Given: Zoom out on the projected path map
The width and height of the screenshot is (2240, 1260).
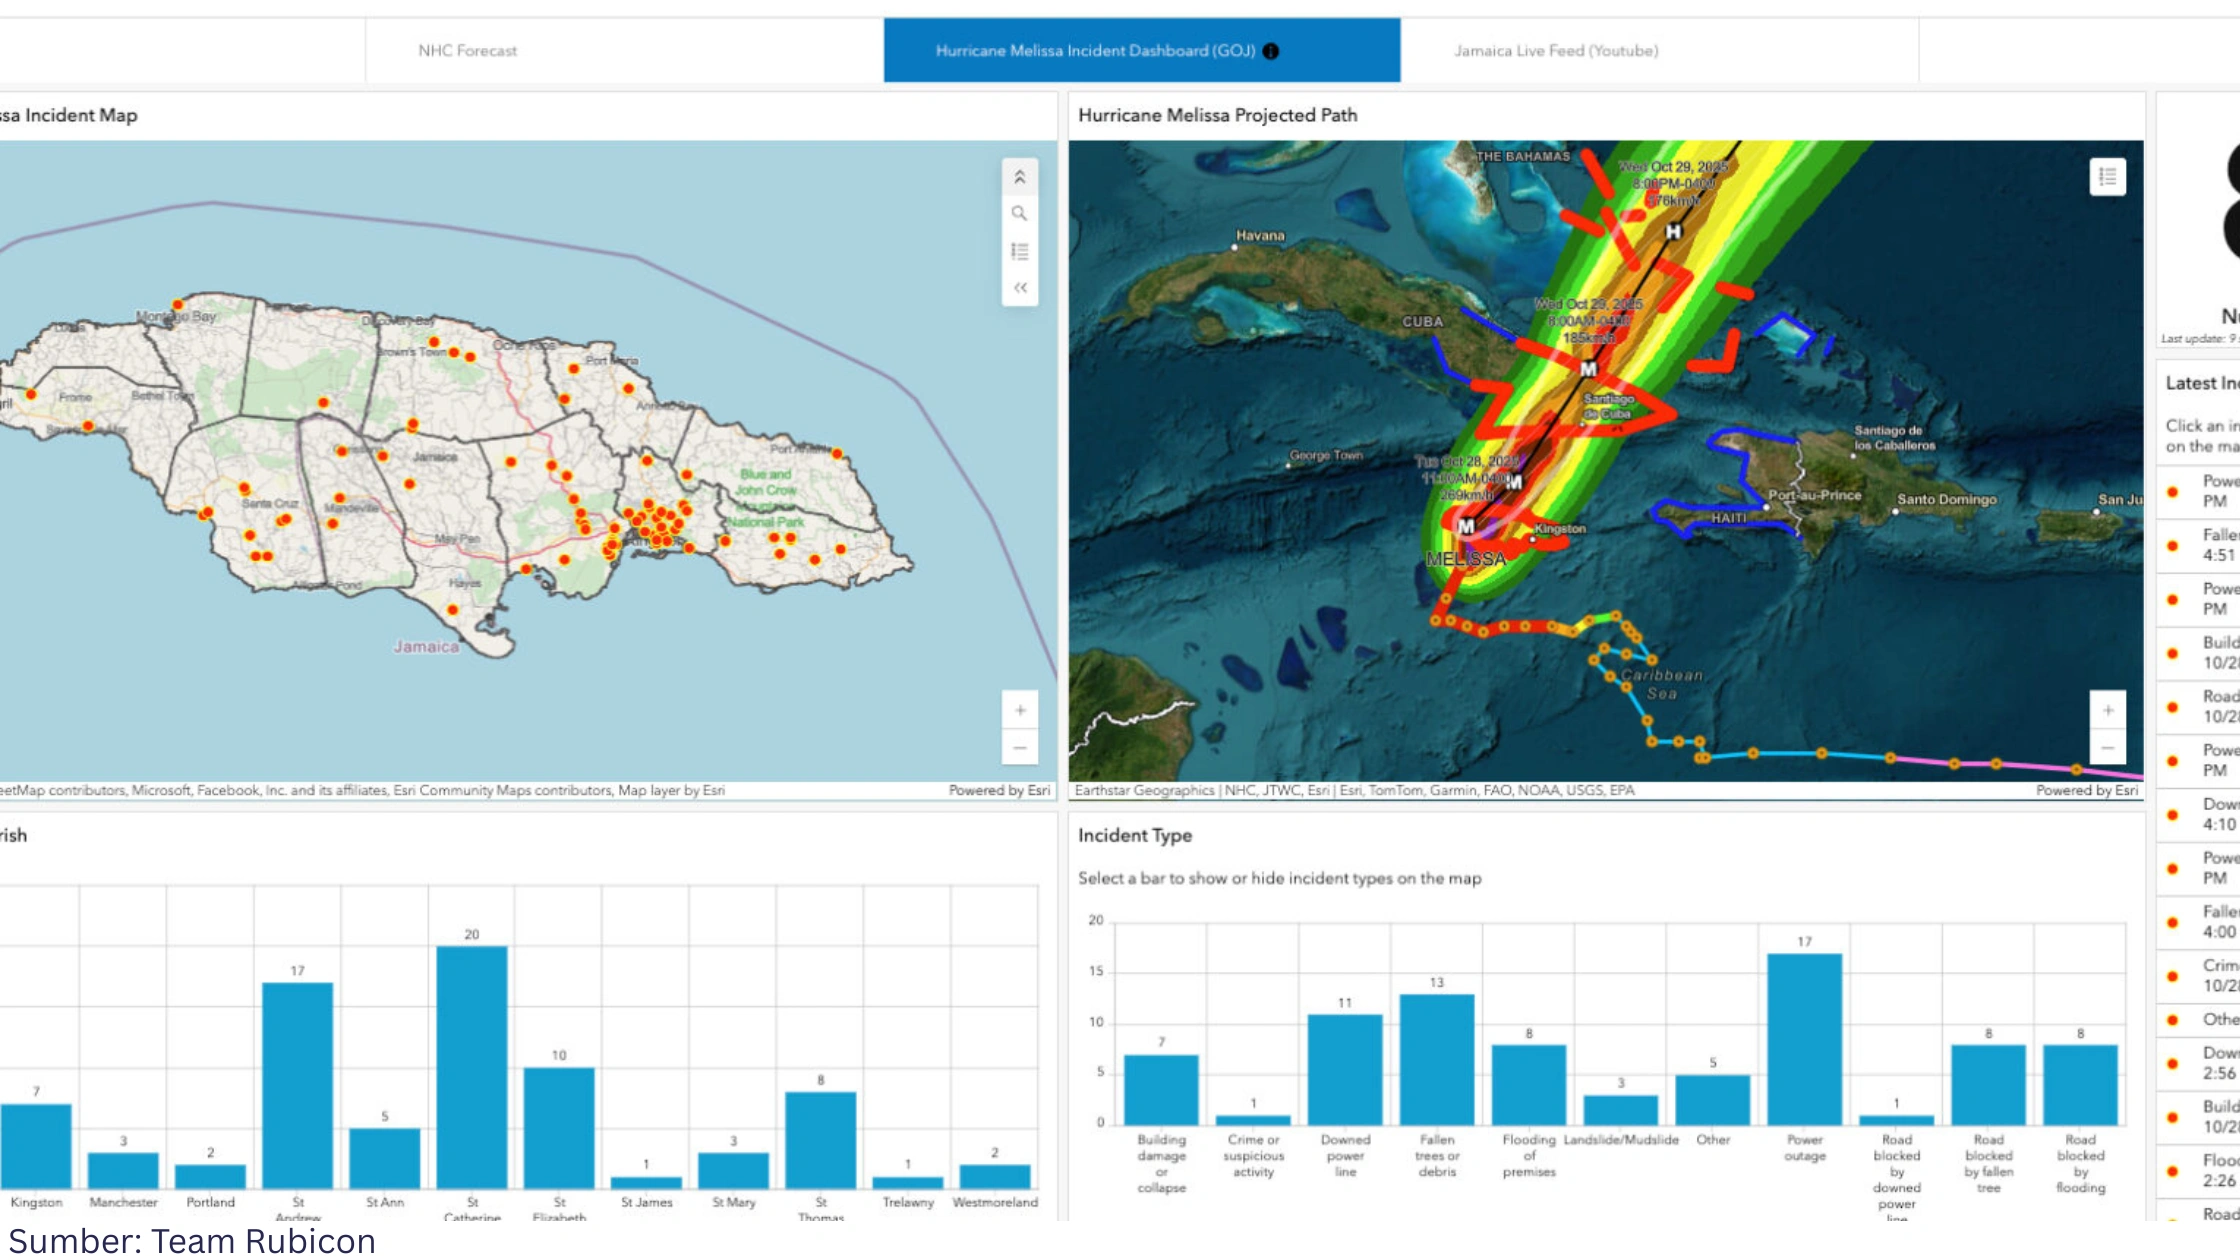Looking at the screenshot, I should pyautogui.click(x=2107, y=748).
